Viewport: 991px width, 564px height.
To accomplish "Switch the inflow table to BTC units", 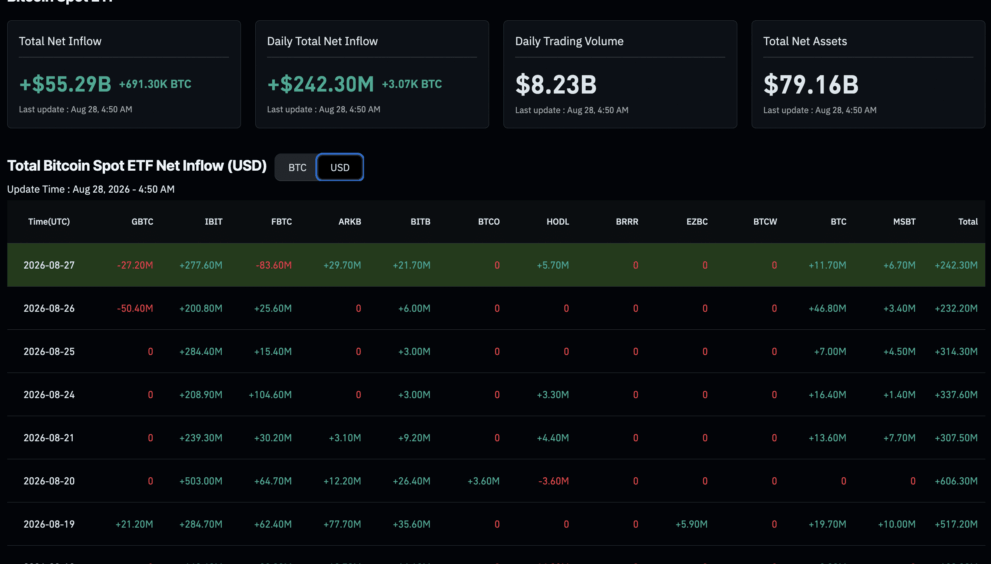I will (x=296, y=168).
